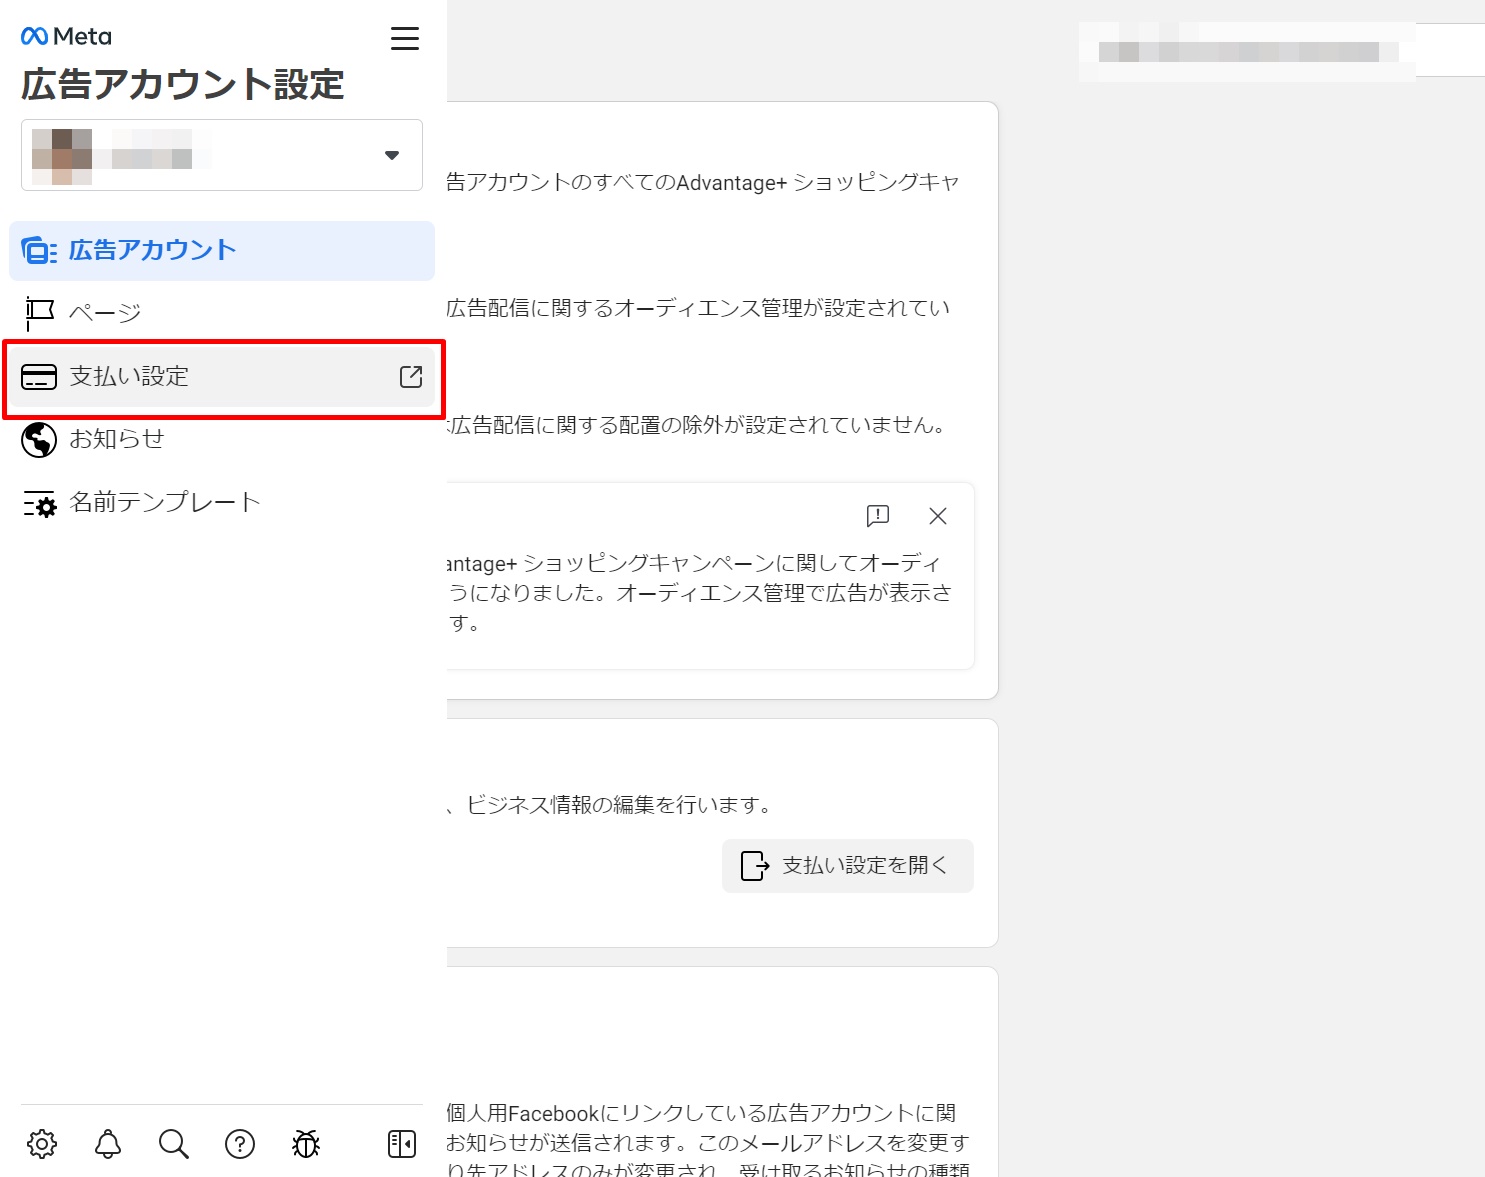The image size is (1485, 1177).
Task: Click the credit card icon for 支払い設定
Action: coord(39,377)
